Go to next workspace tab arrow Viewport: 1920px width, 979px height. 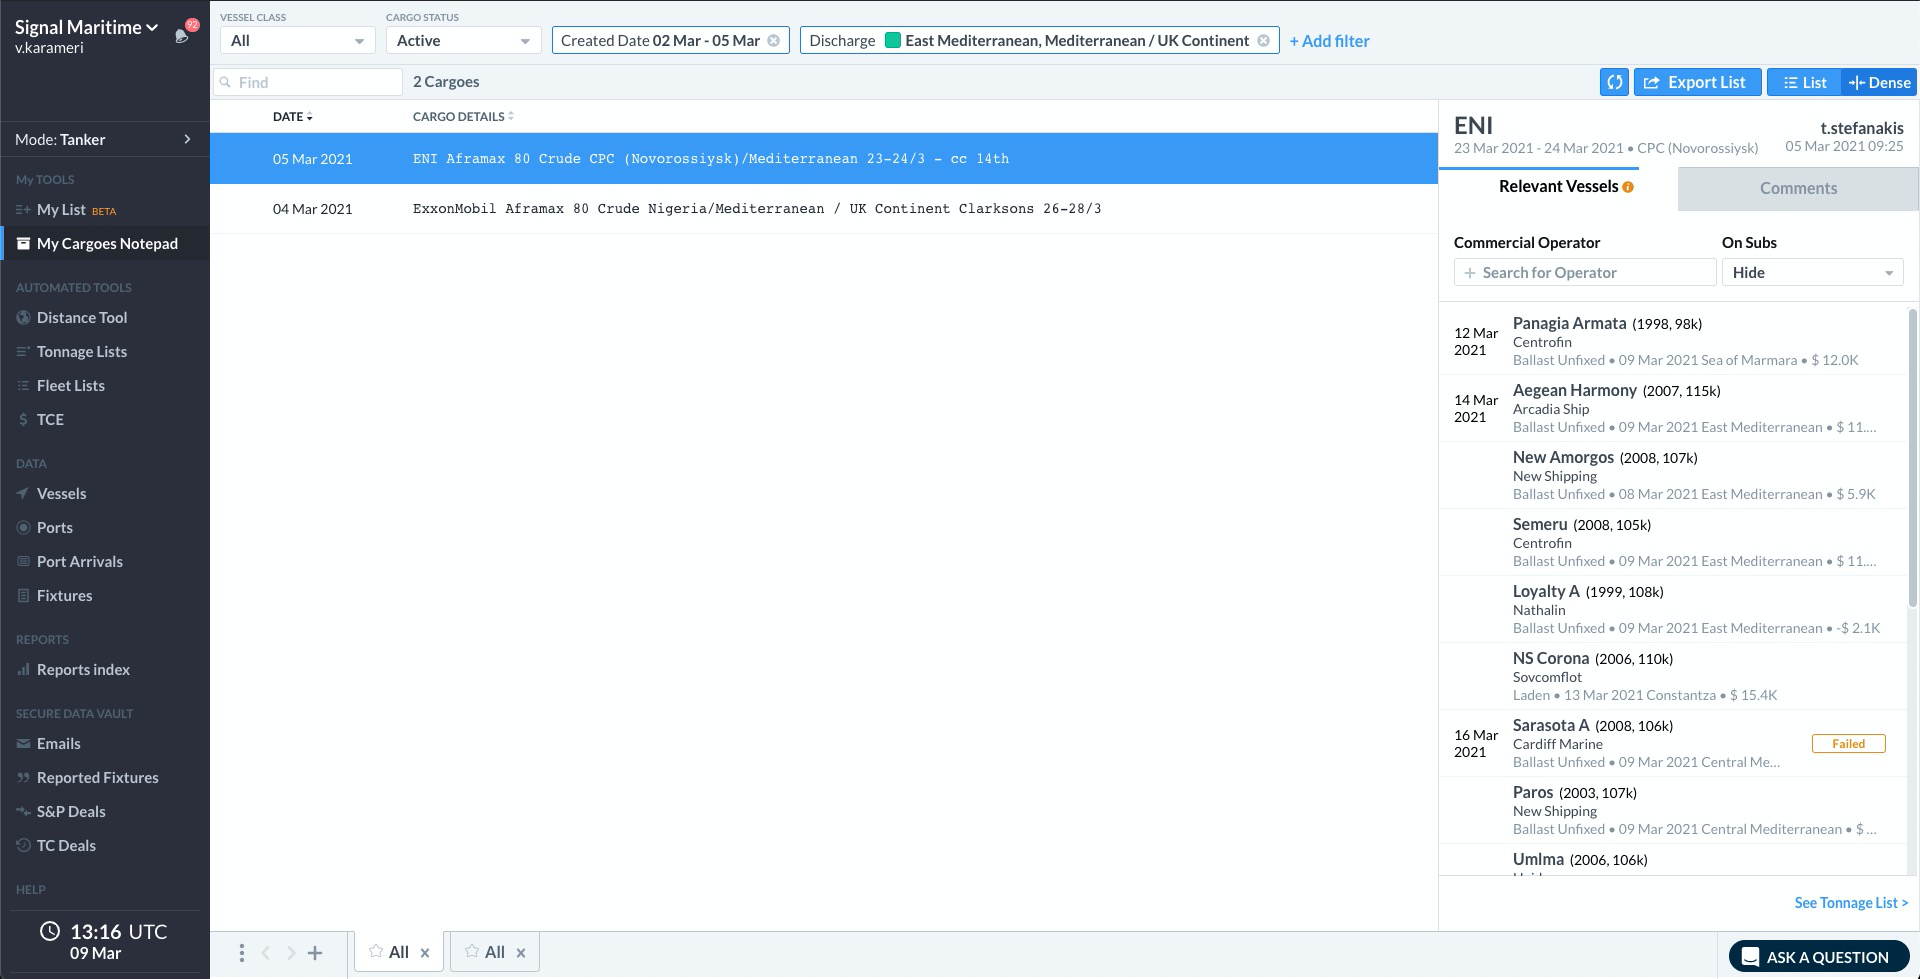point(291,953)
